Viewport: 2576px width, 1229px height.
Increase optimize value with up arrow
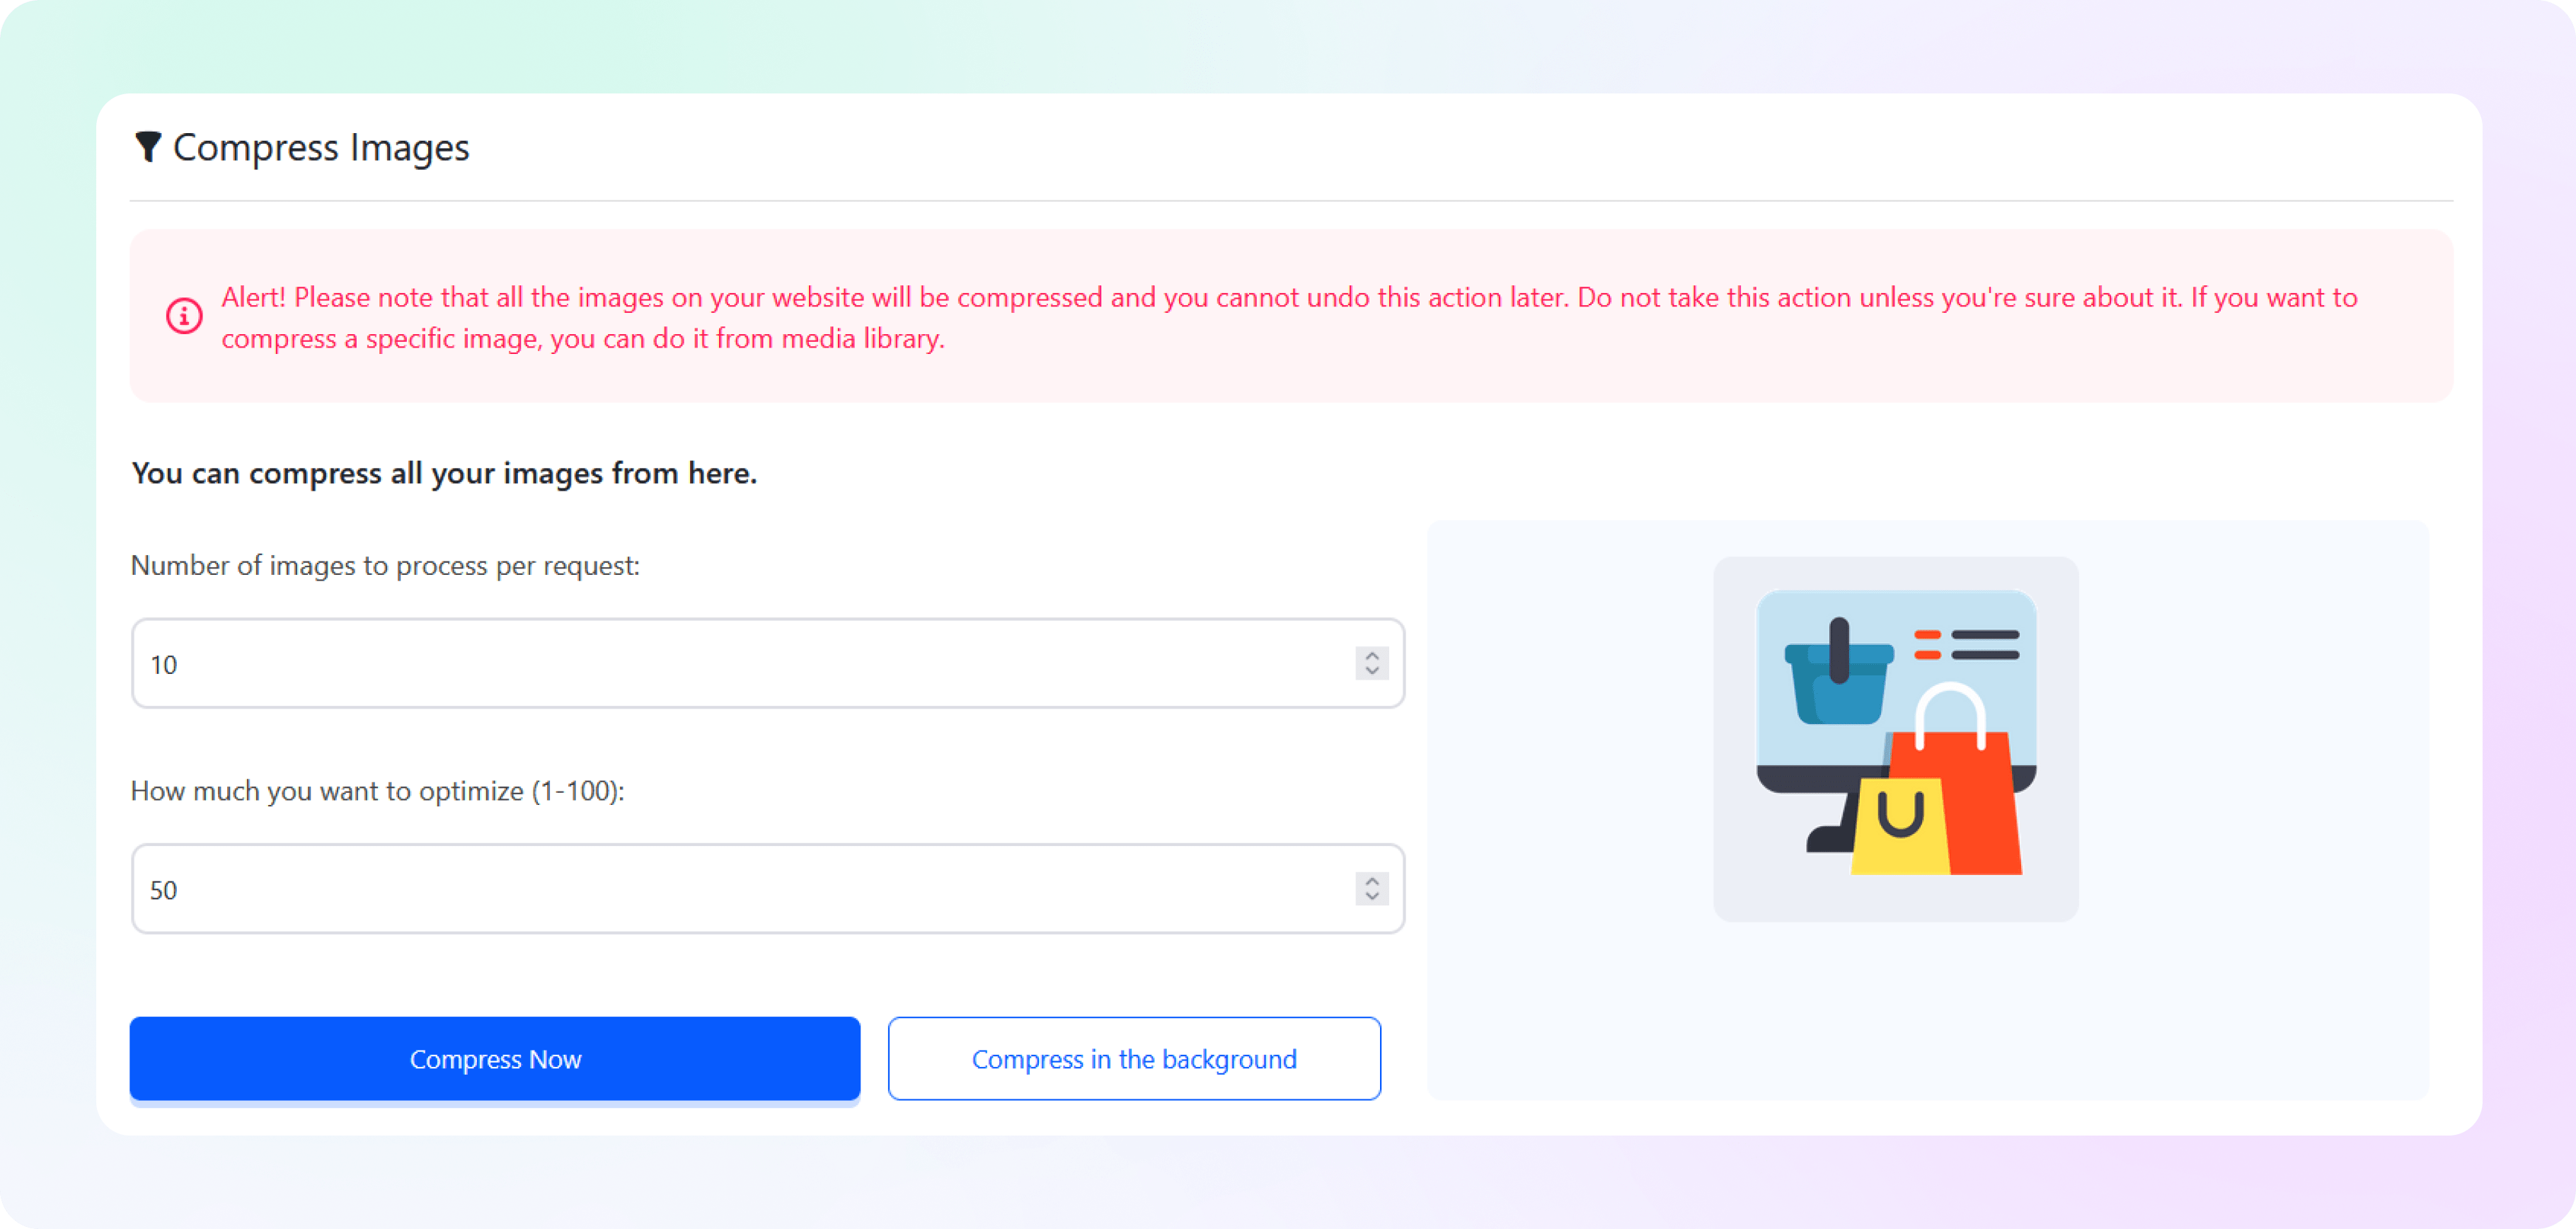pos(1372,881)
